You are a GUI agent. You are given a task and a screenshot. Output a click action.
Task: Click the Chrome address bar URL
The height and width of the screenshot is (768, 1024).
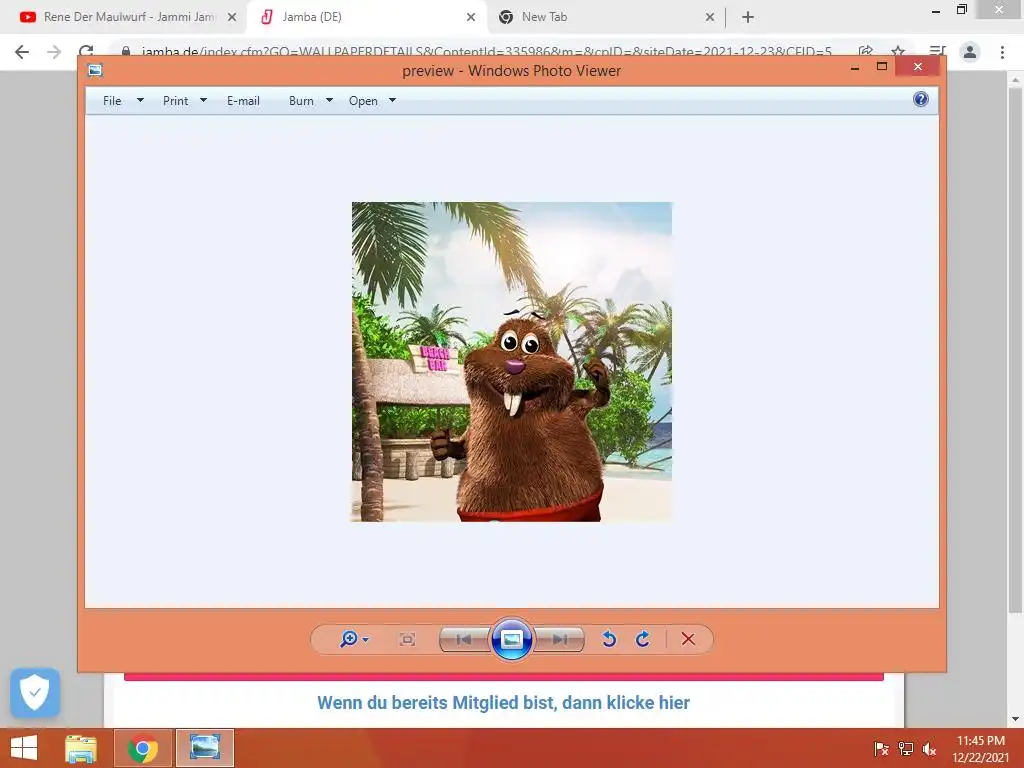[487, 52]
